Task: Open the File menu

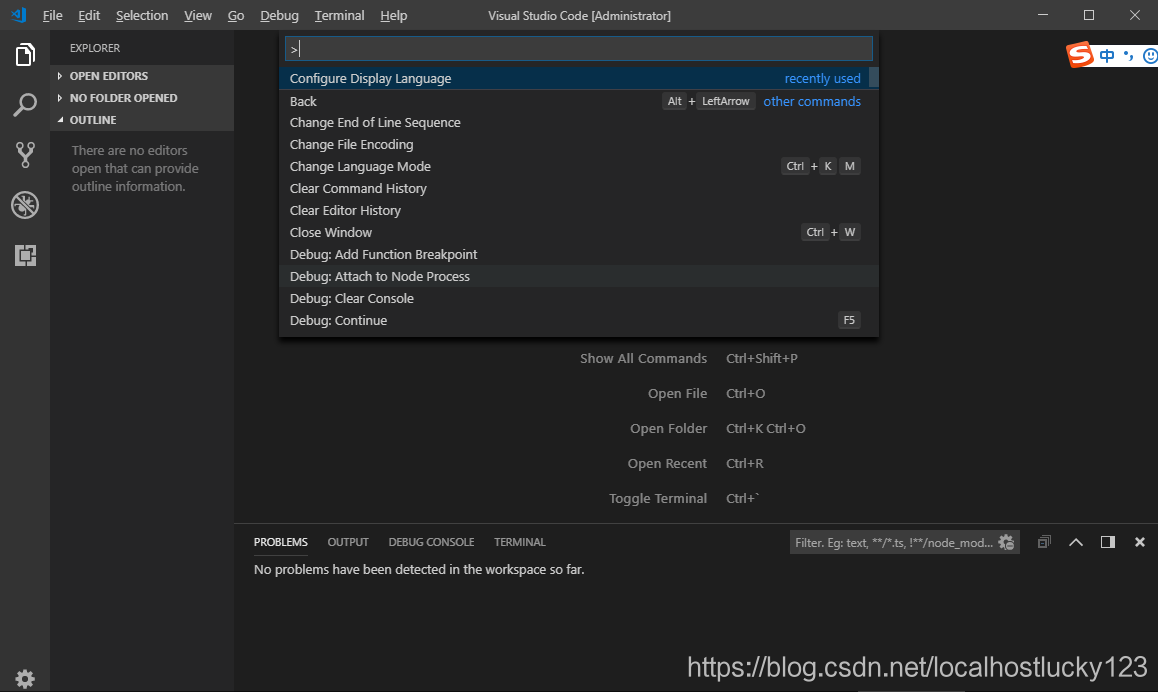Action: click(x=52, y=16)
